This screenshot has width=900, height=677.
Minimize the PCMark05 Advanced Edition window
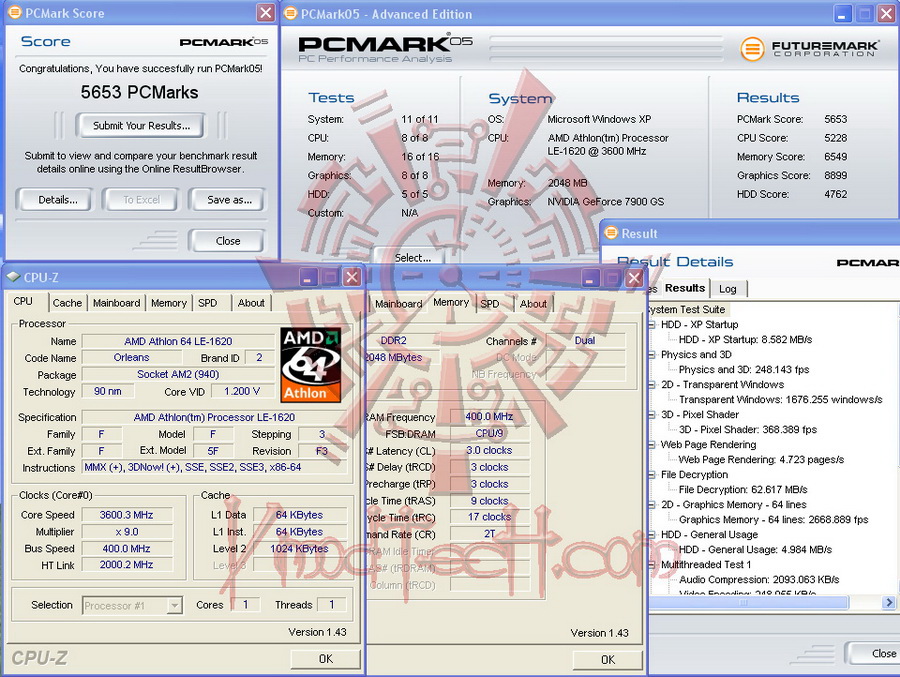click(841, 14)
